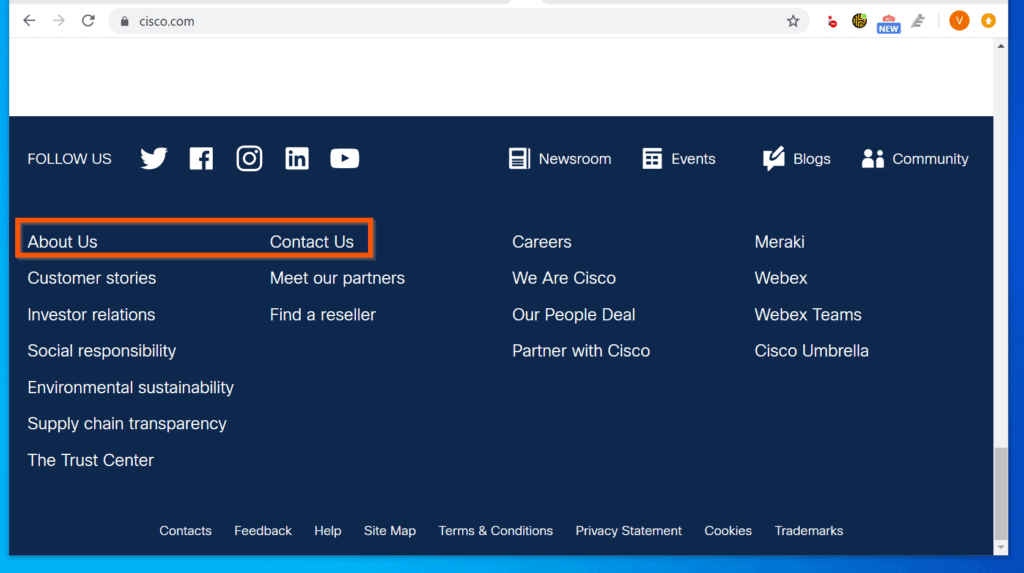Open the Webex link
The image size is (1024, 573).
(x=780, y=278)
